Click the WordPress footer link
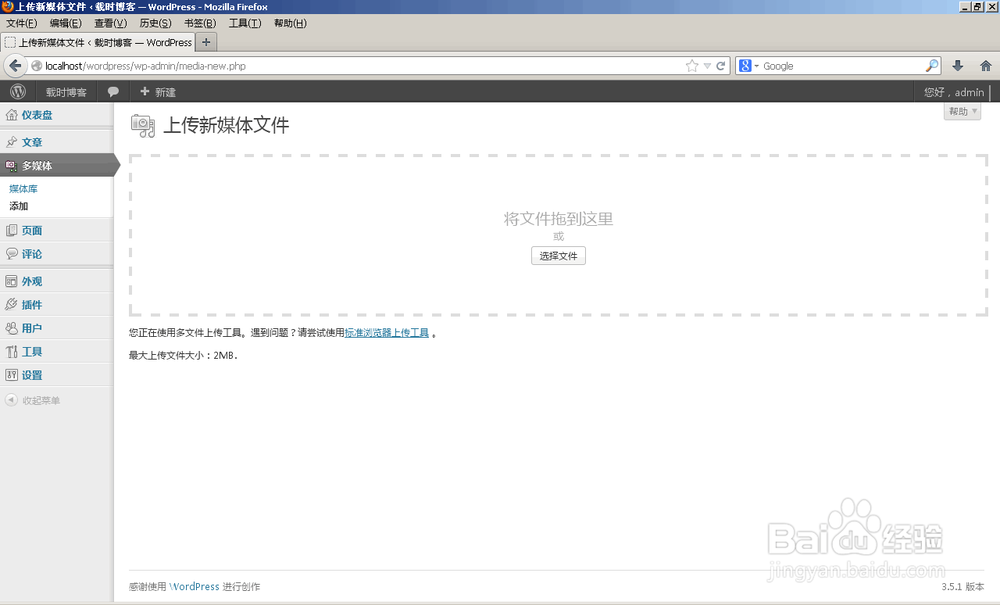 [195, 587]
